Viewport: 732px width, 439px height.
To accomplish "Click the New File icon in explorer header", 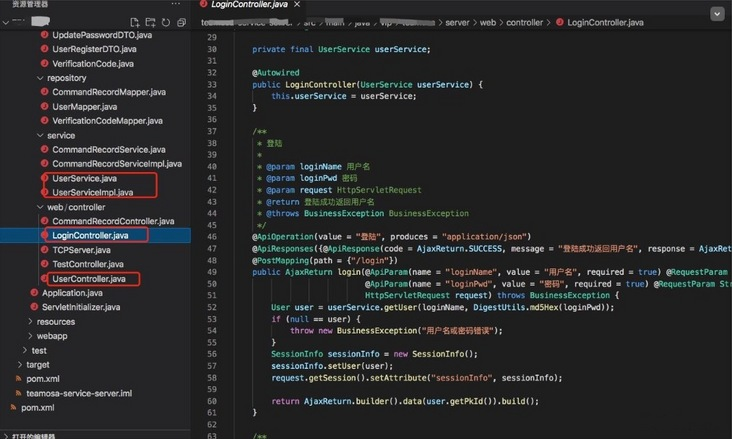I will (x=135, y=22).
